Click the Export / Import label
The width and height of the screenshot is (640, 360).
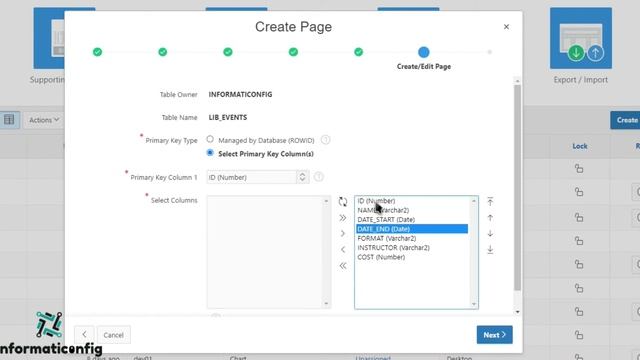coord(580,80)
